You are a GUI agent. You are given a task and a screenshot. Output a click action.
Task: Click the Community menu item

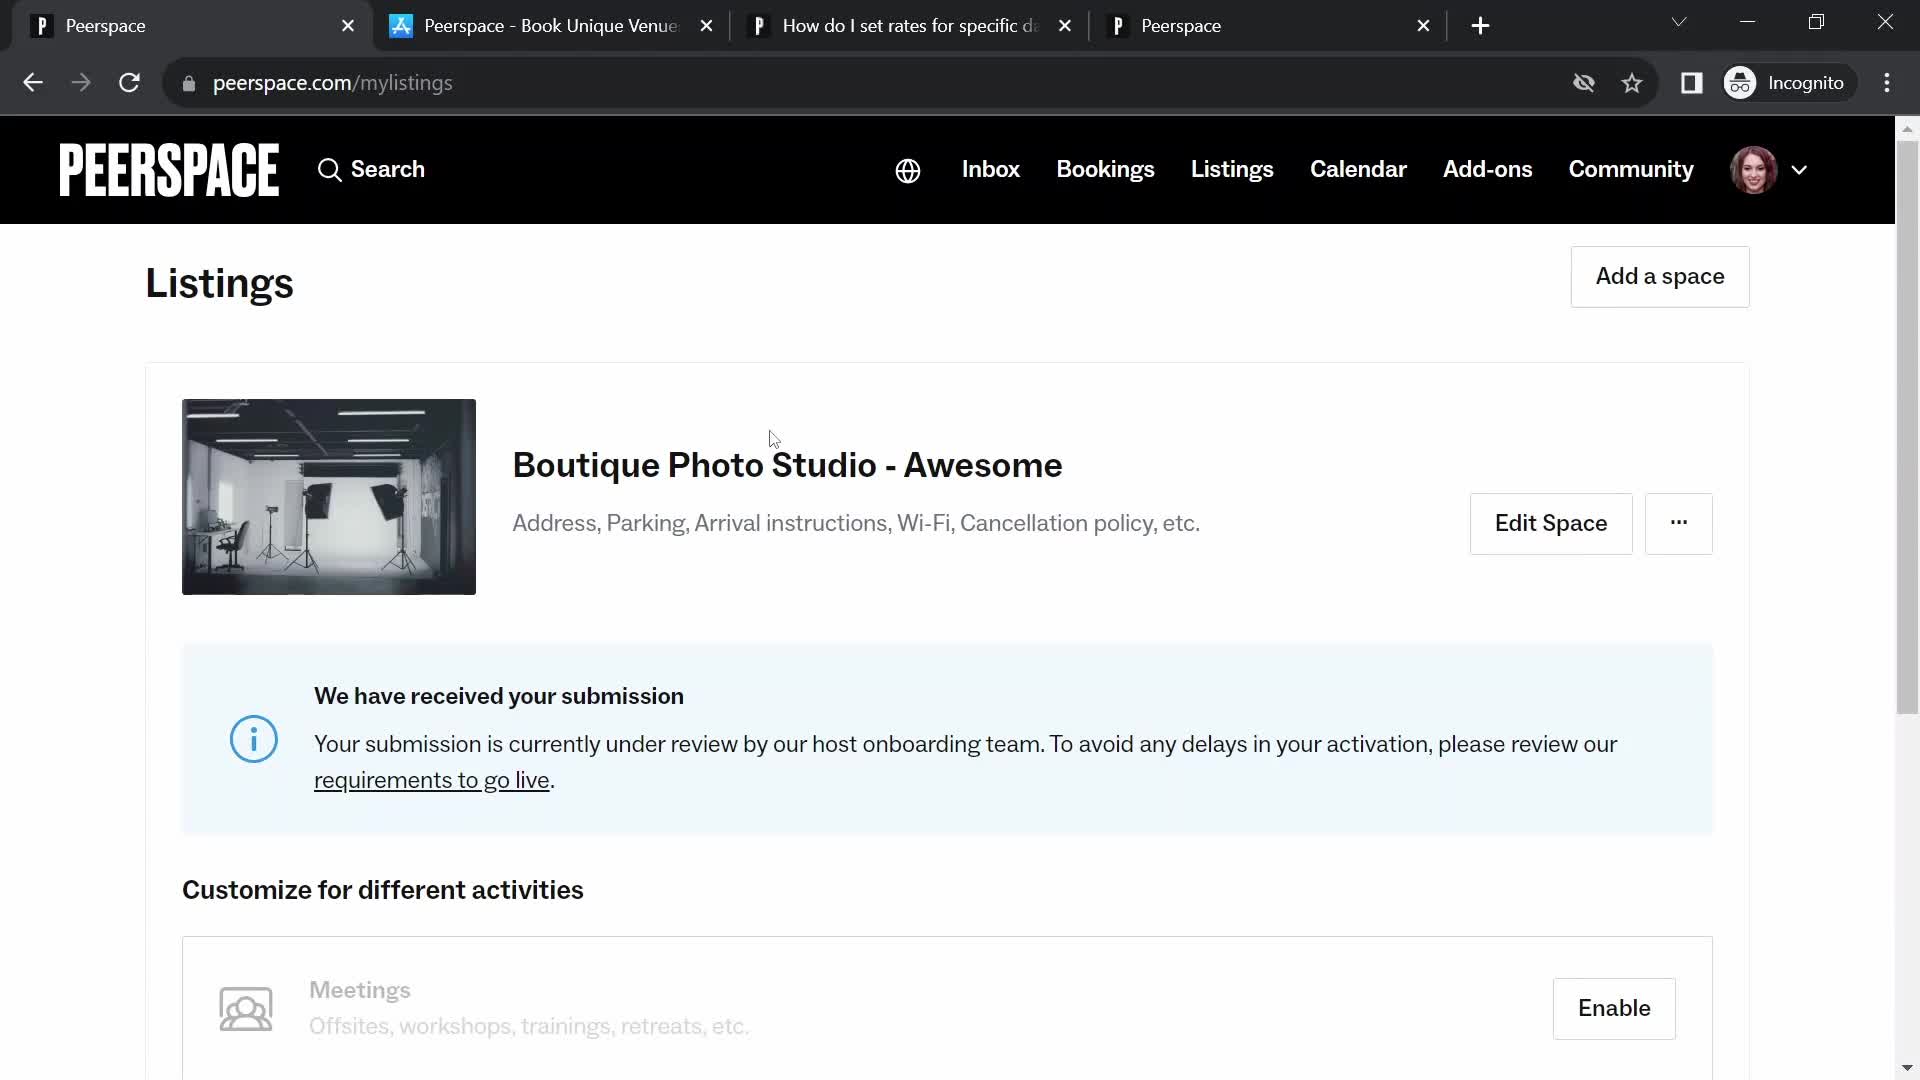[x=1631, y=169]
